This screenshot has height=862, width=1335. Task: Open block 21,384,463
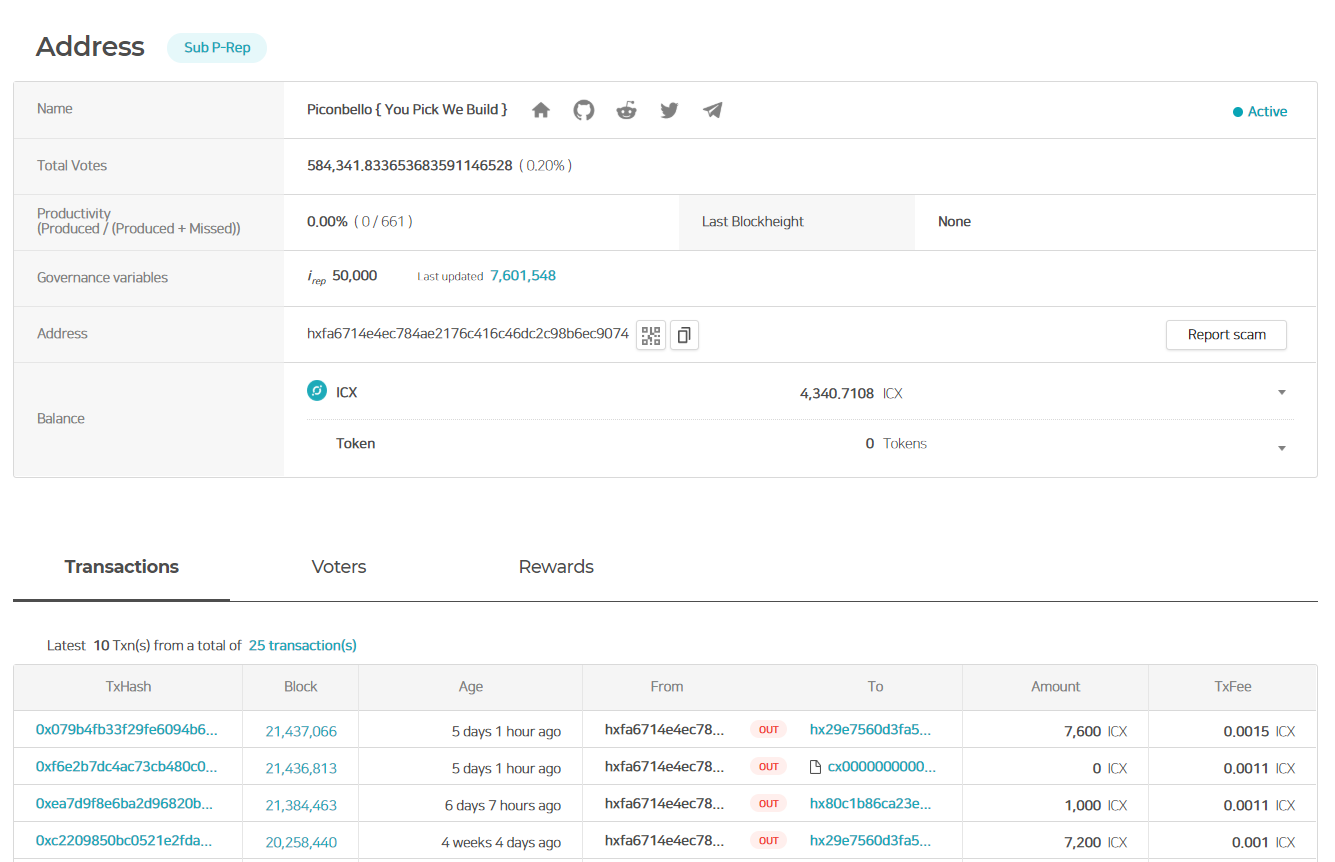(301, 806)
